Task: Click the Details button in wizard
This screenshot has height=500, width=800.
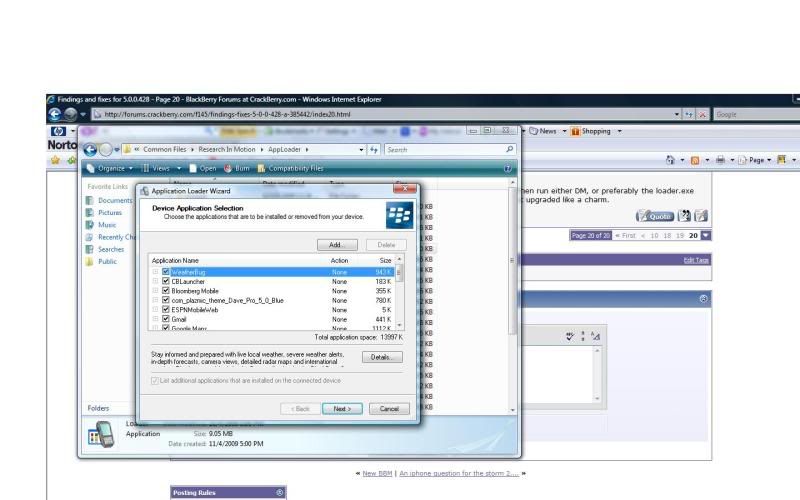Action: pyautogui.click(x=382, y=357)
